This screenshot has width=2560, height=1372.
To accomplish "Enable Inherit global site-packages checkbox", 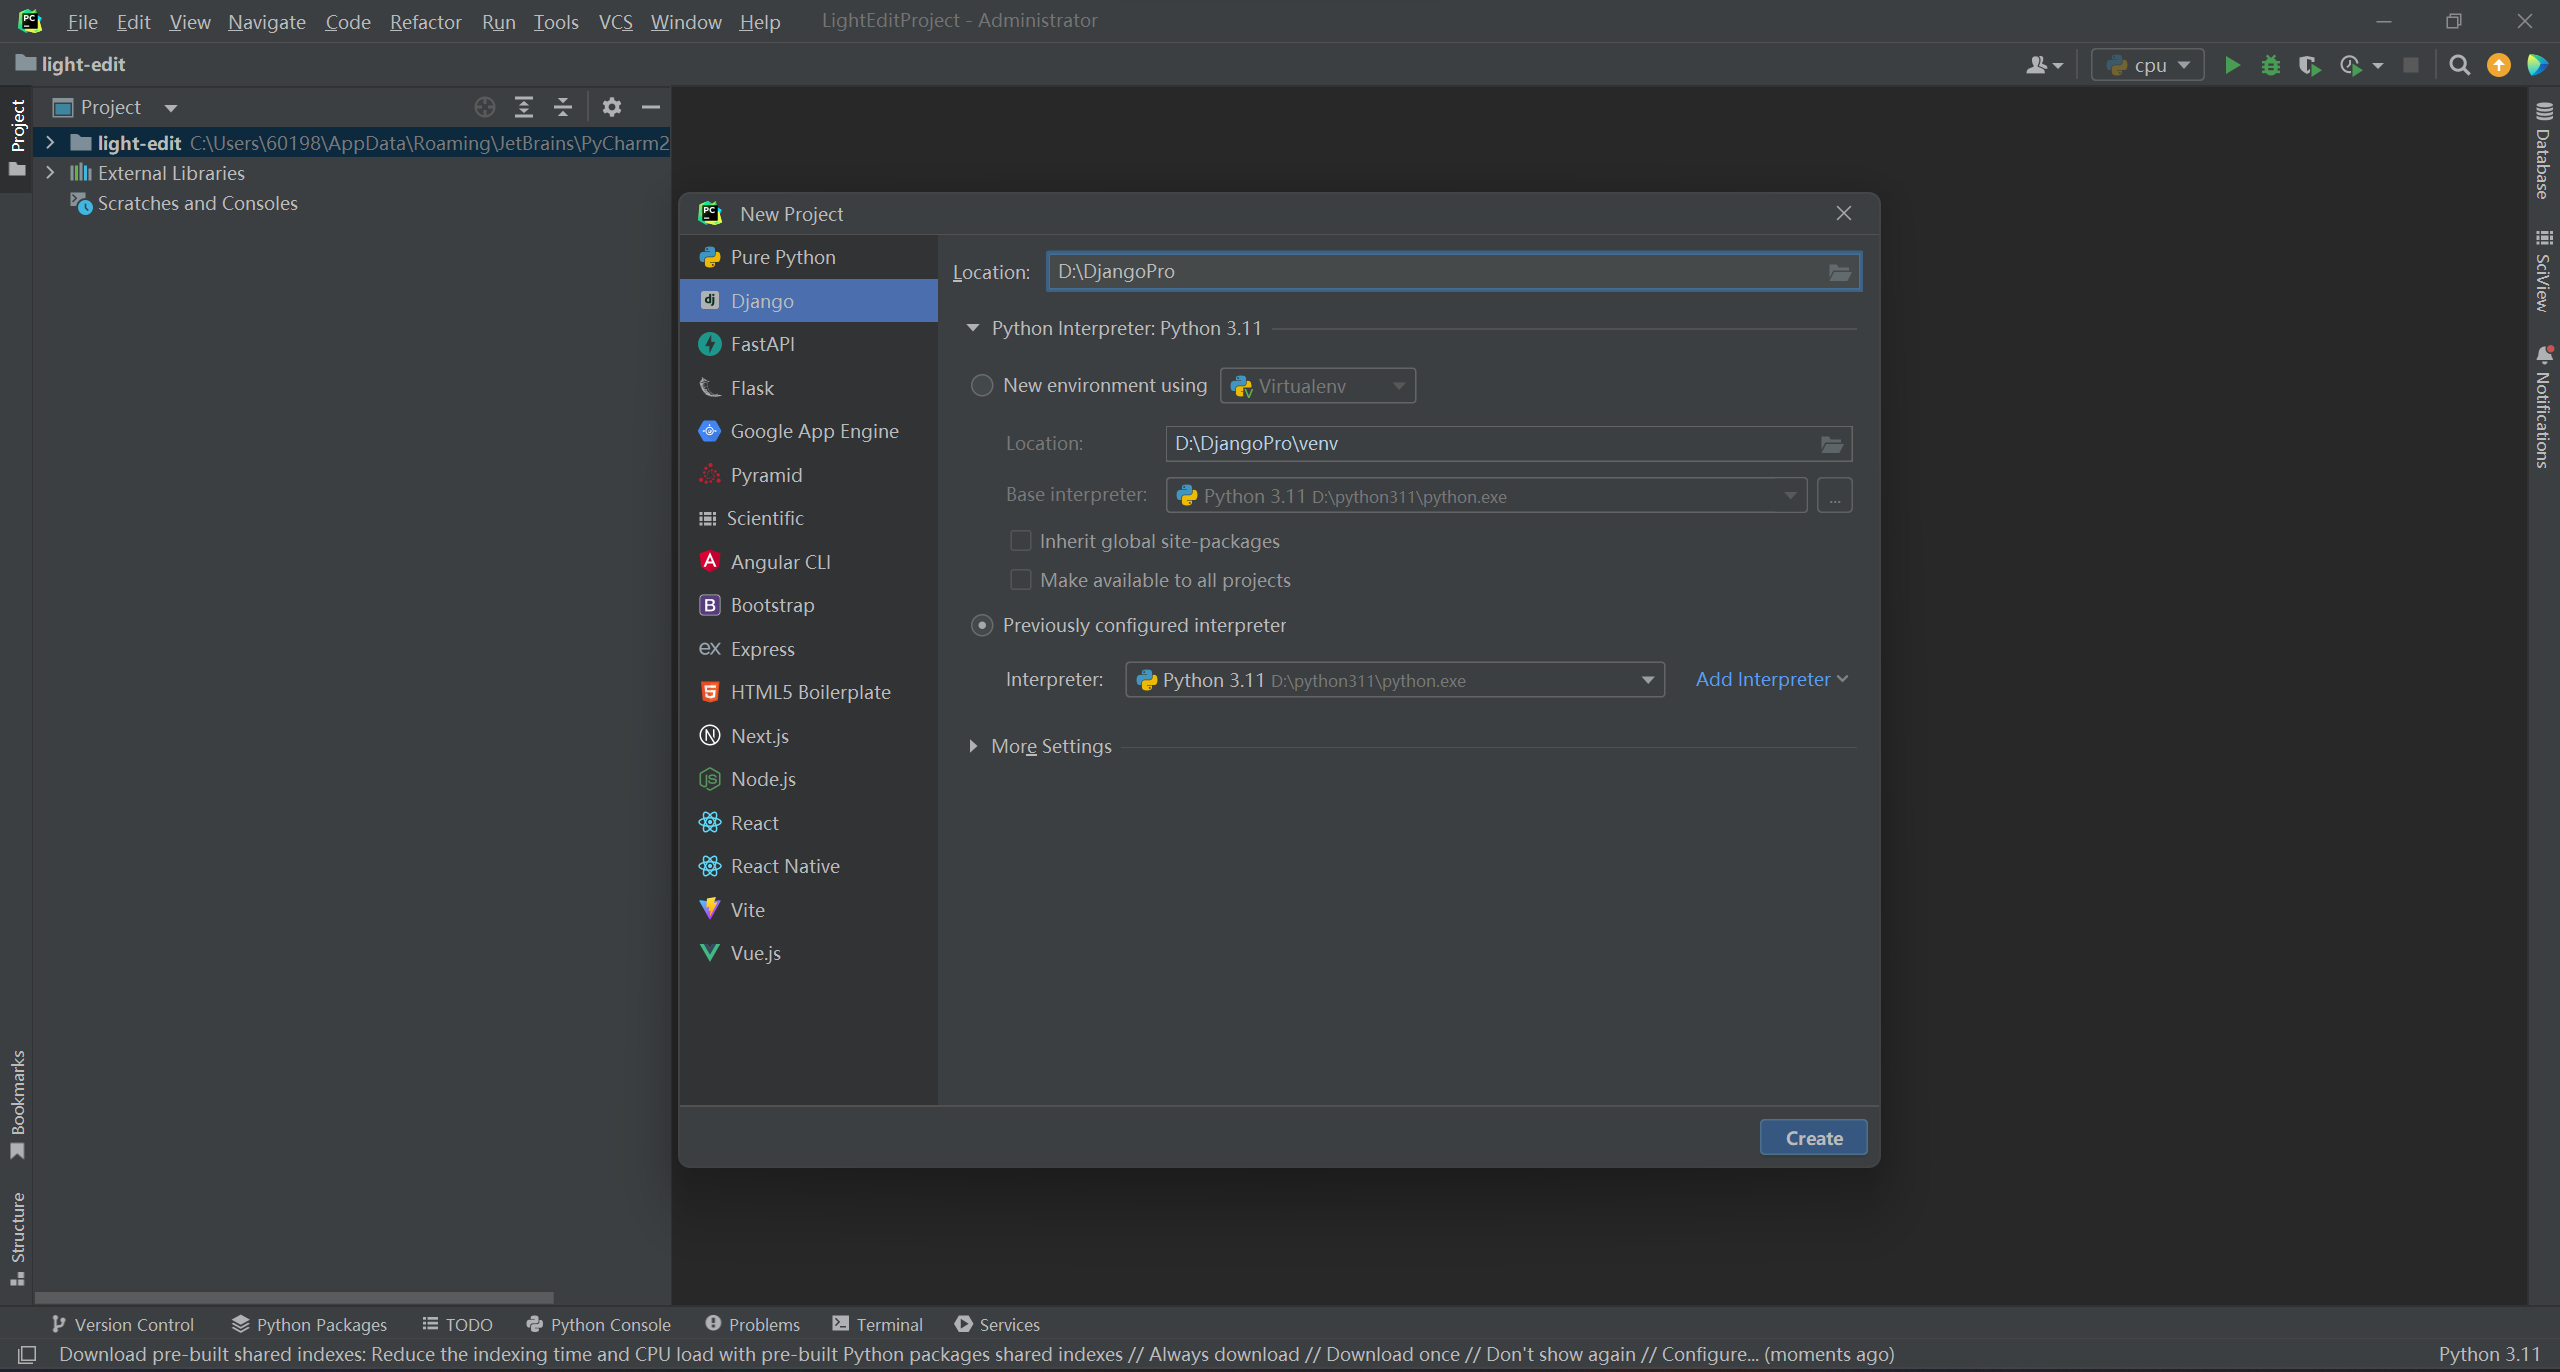I will [x=1019, y=539].
